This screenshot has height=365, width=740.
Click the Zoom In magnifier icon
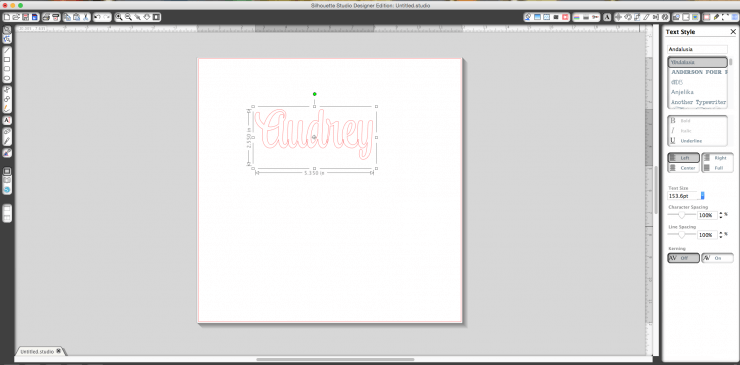coord(119,17)
